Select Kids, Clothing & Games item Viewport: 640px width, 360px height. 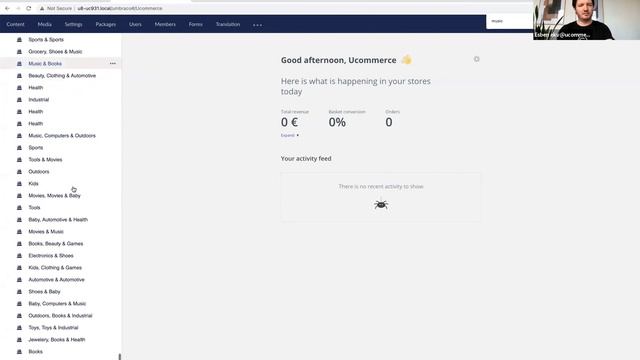tap(55, 268)
